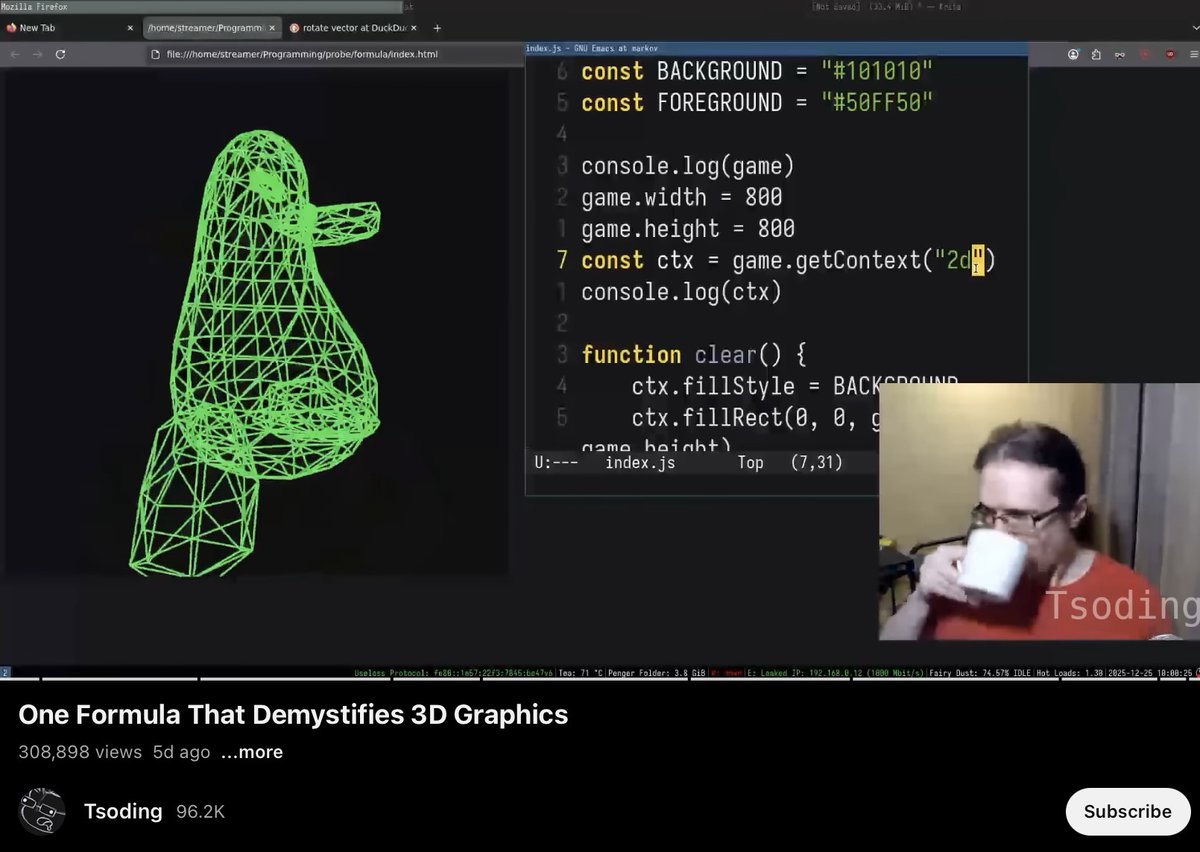Close the New Tab tab with its X
This screenshot has width=1200, height=852.
click(130, 28)
